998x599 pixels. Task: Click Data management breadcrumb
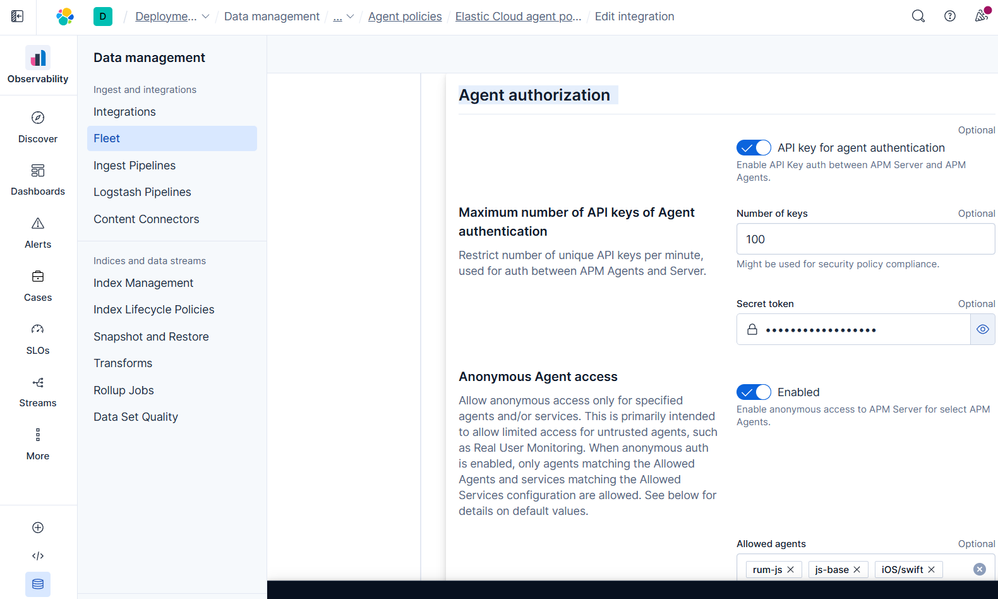272,17
